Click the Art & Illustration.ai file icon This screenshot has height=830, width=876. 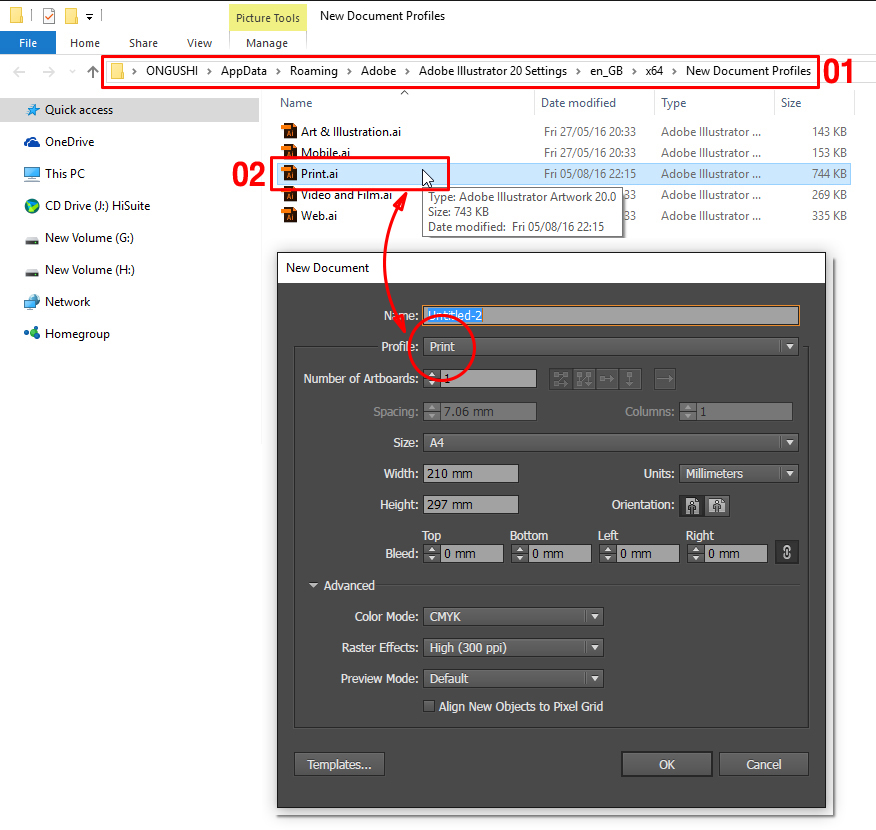tap(289, 131)
